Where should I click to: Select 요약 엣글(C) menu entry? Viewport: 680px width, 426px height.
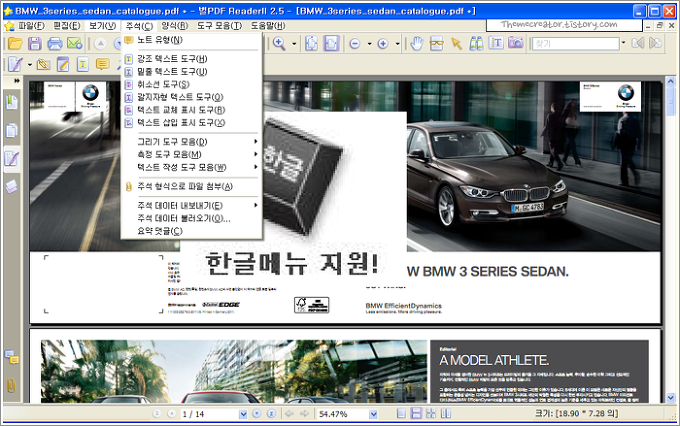pyautogui.click(x=192, y=231)
